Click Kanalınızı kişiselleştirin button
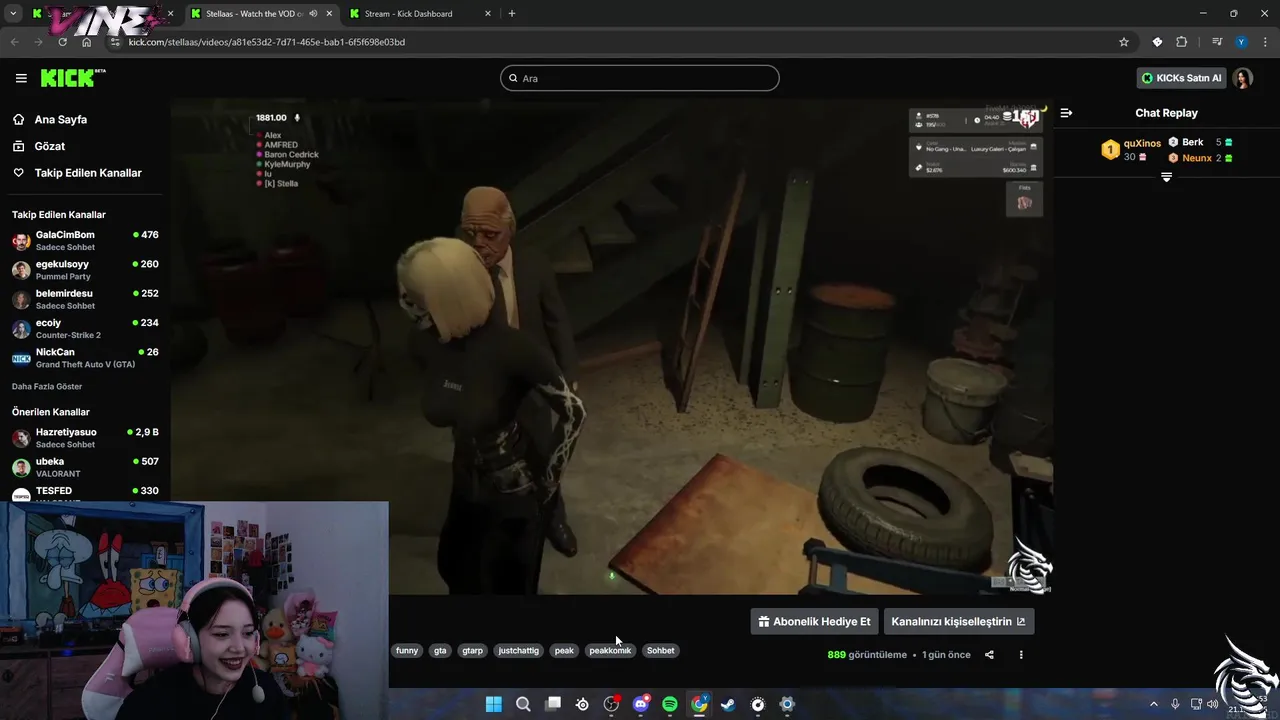 958,621
